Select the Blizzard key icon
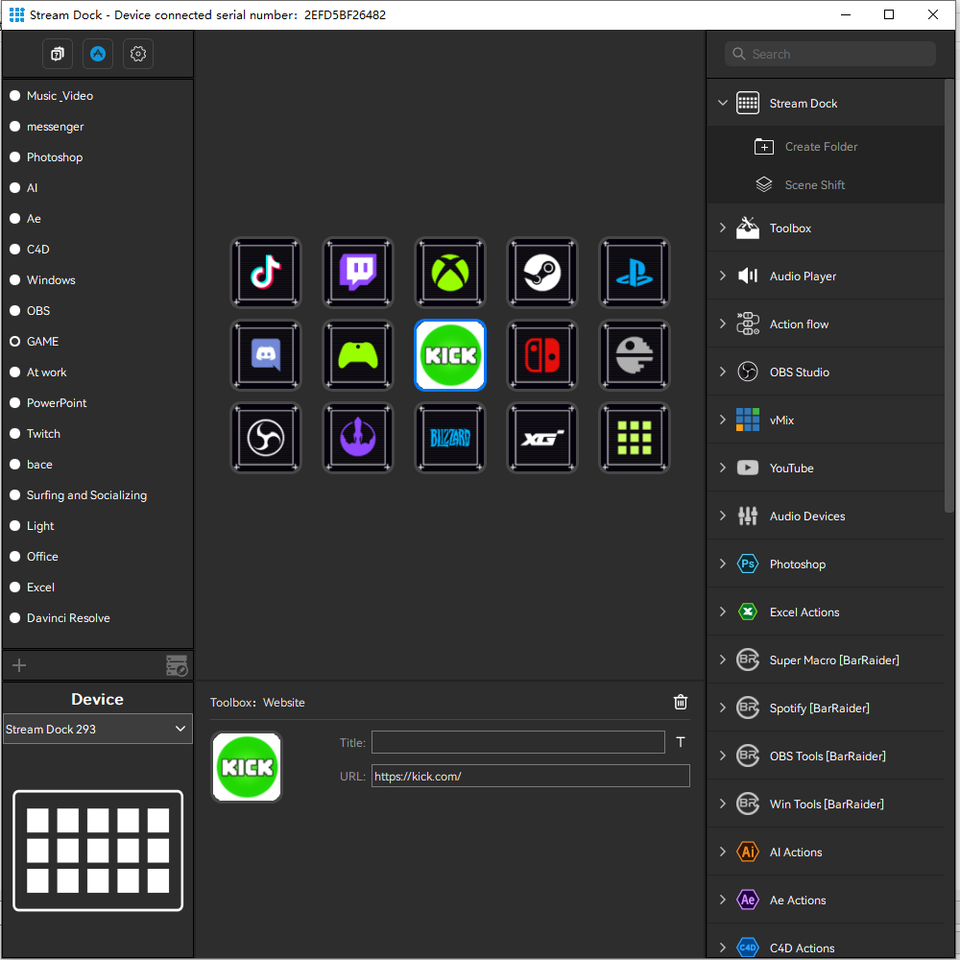 click(450, 438)
